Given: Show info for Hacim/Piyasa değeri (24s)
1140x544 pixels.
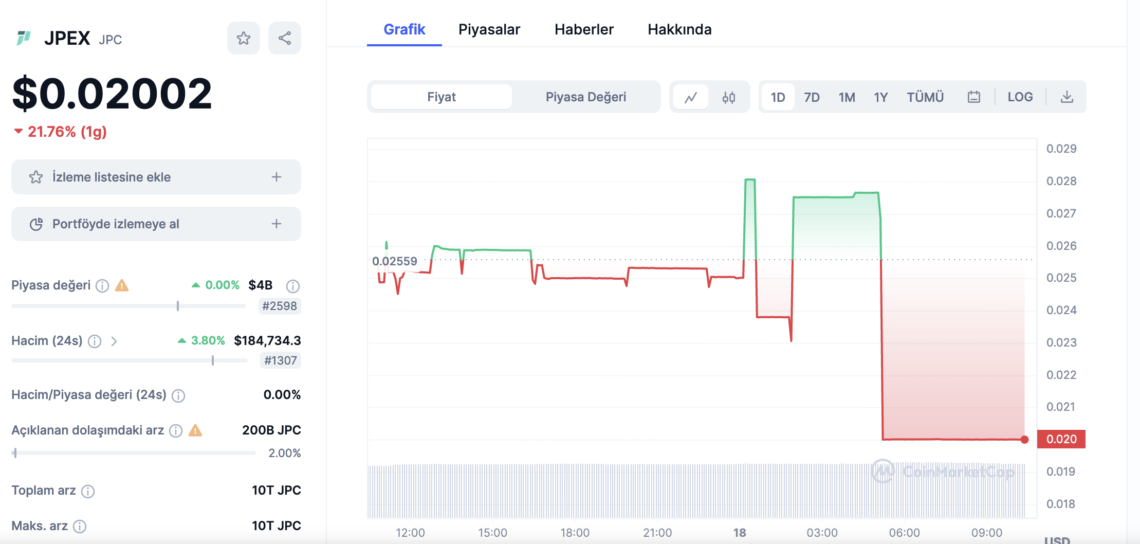Looking at the screenshot, I should click(178, 396).
